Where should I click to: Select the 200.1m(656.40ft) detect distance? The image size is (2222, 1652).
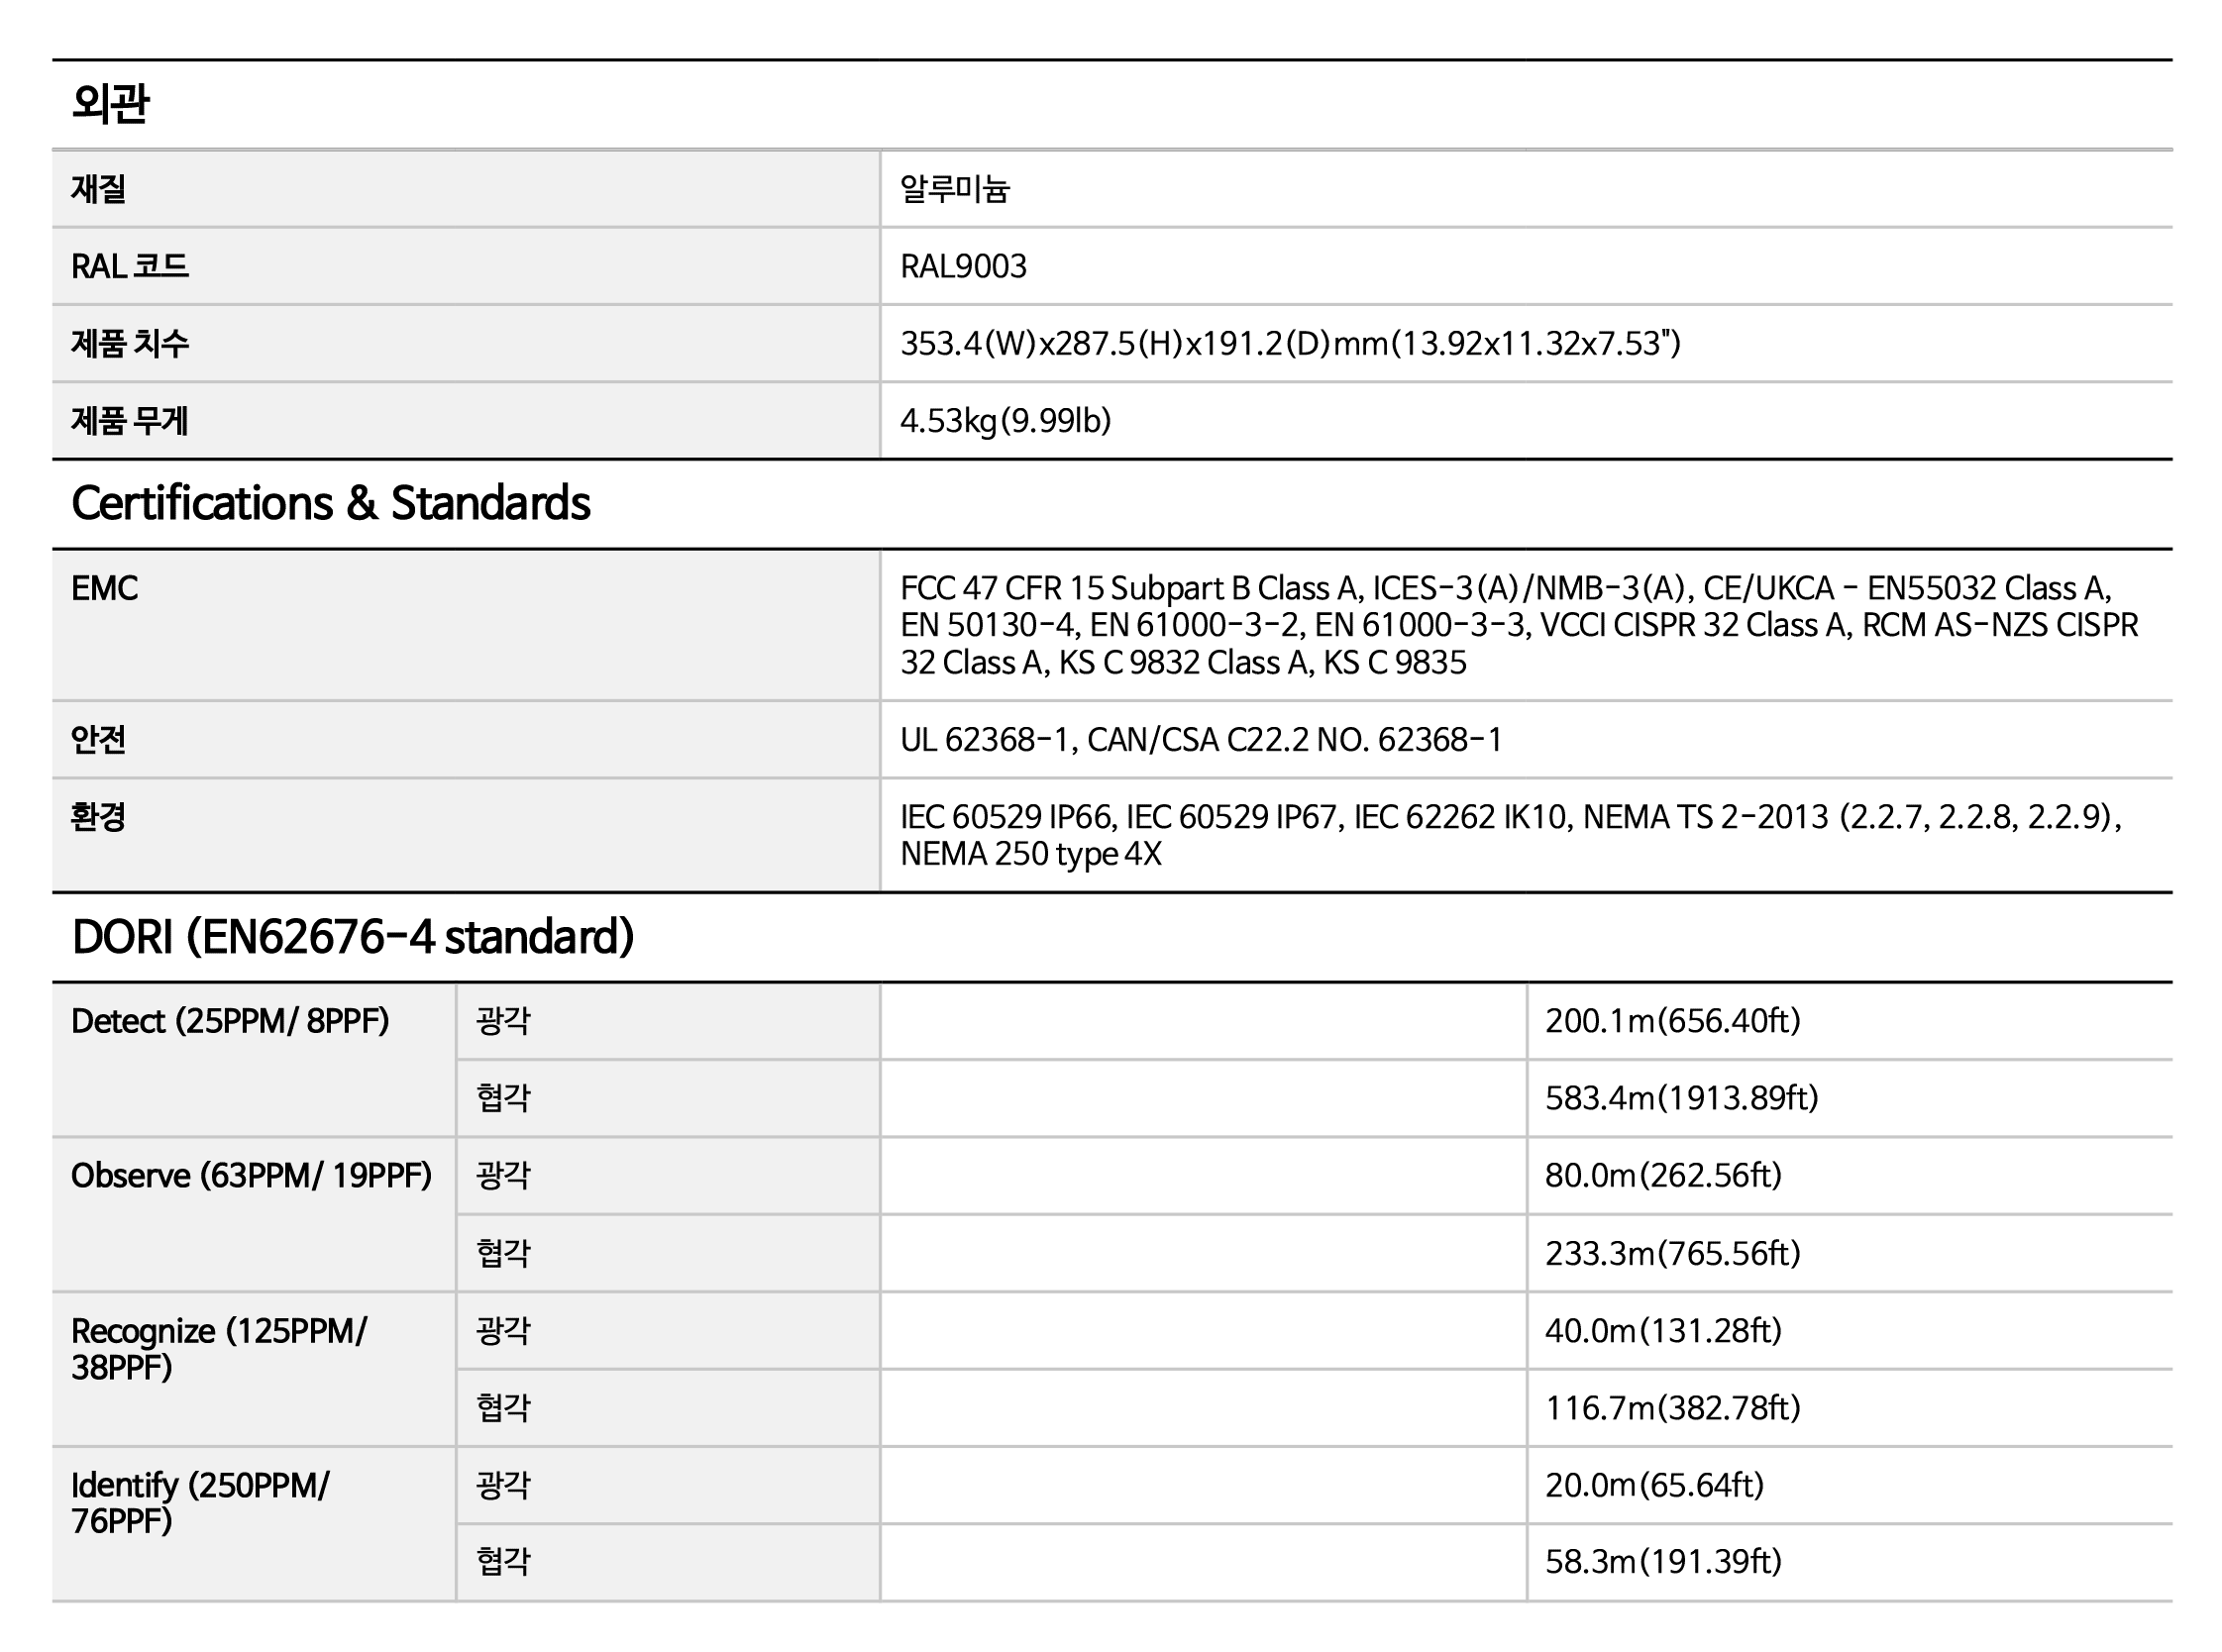point(1672,1021)
